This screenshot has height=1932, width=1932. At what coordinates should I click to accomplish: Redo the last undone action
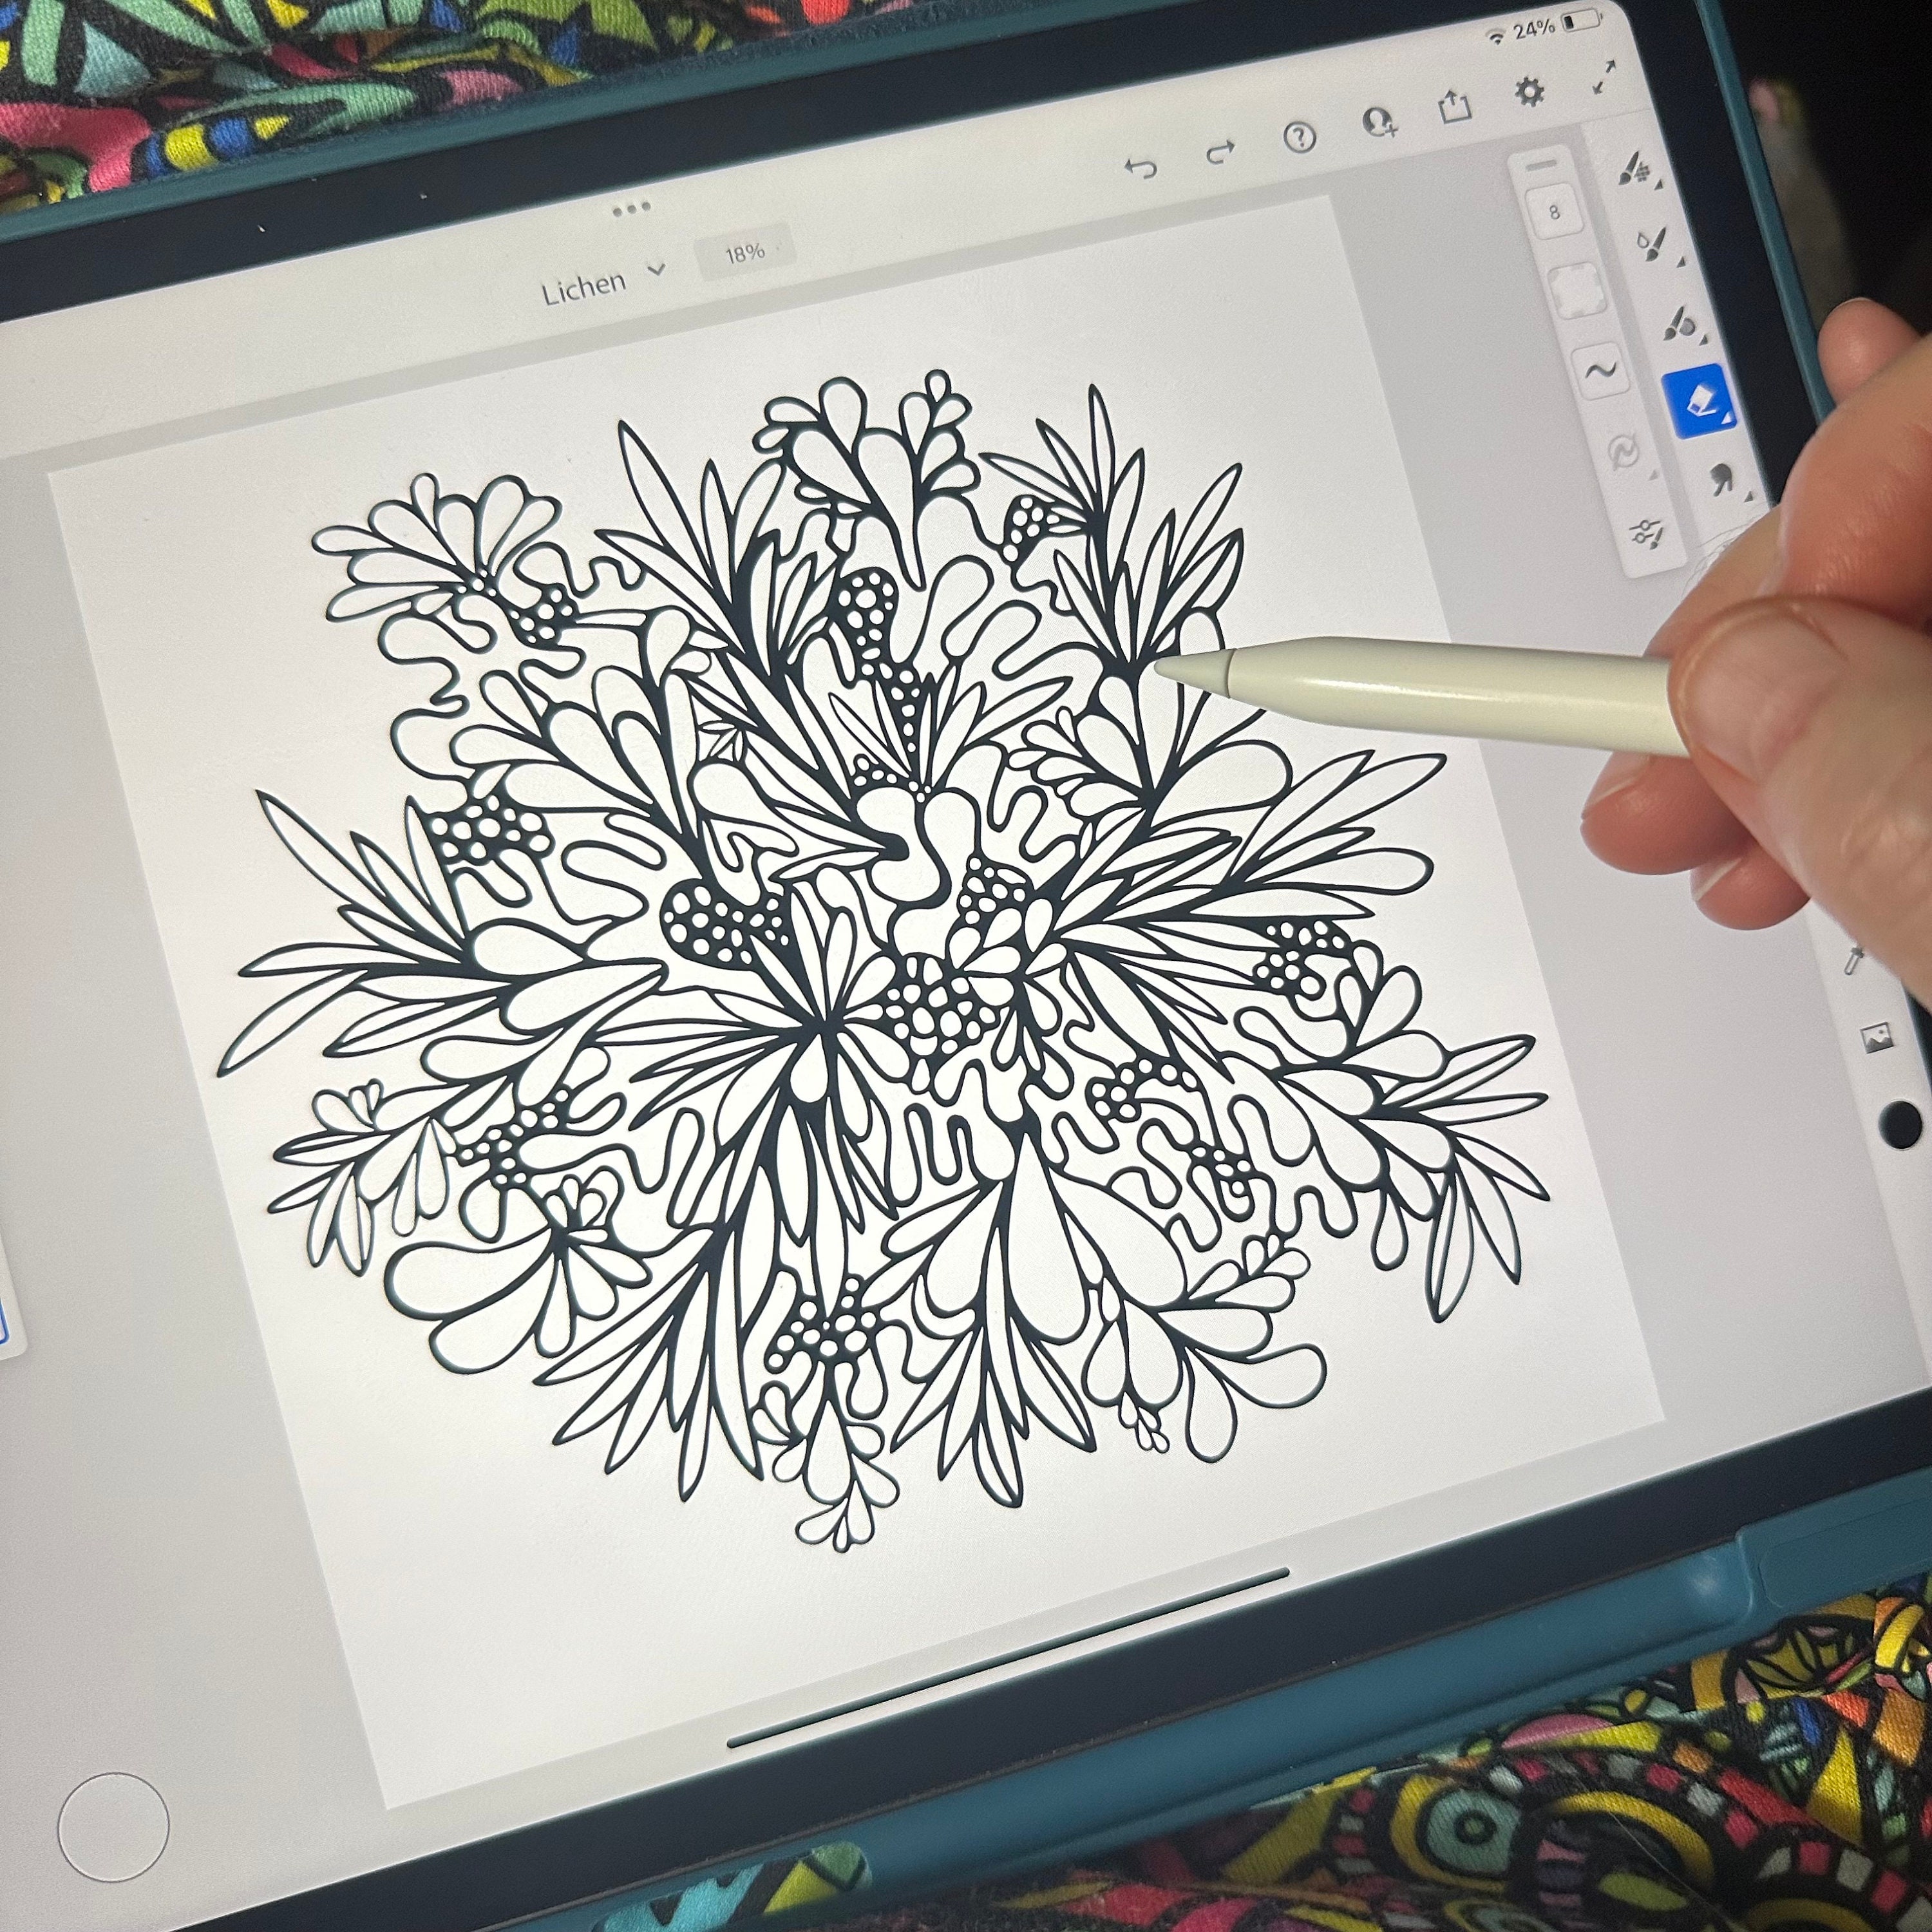click(x=1220, y=153)
